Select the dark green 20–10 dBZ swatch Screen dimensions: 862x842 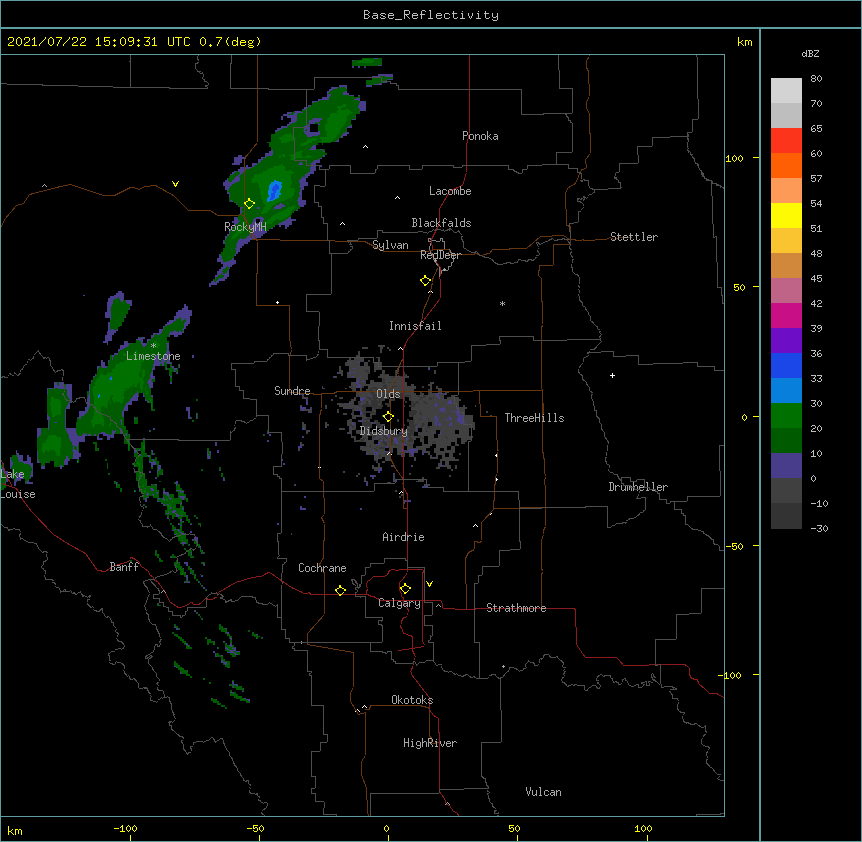coord(786,441)
